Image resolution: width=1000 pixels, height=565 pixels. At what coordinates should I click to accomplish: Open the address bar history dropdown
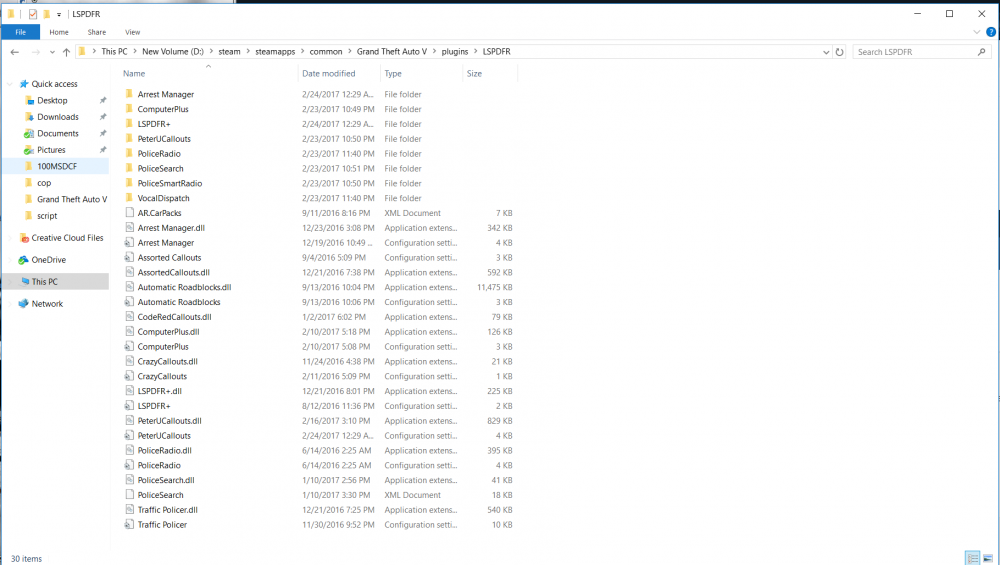click(826, 52)
